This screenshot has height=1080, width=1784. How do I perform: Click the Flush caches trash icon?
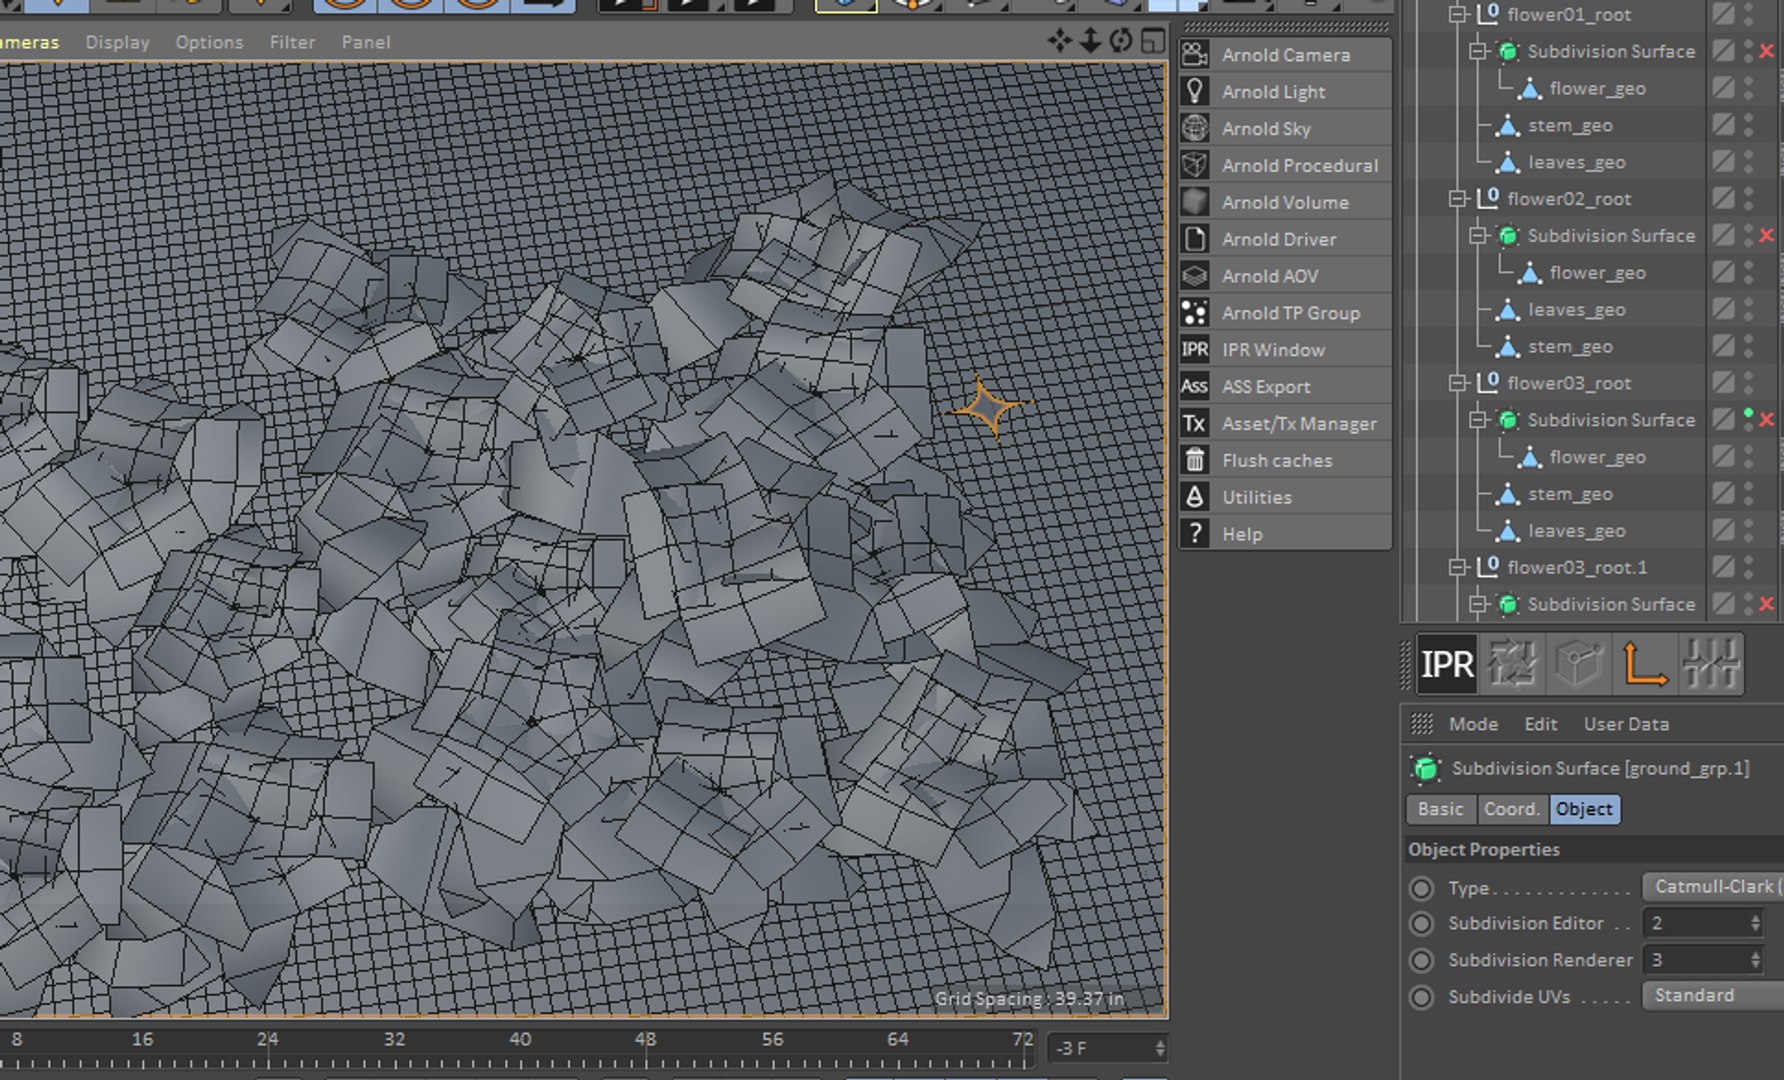[1195, 460]
